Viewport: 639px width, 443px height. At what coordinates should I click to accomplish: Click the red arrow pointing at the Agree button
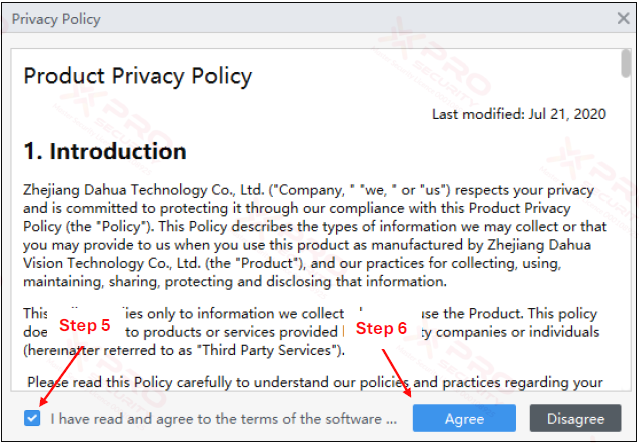pyautogui.click(x=397, y=373)
